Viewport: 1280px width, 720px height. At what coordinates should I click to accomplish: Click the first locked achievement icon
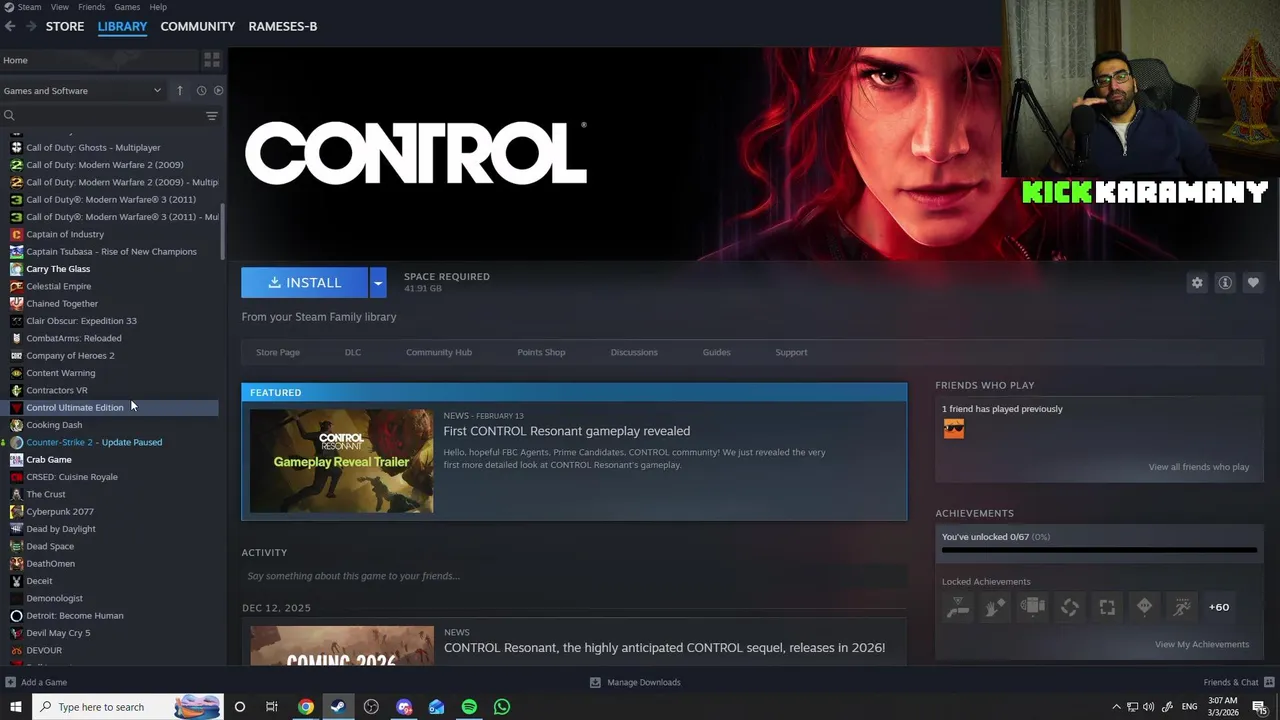[958, 607]
